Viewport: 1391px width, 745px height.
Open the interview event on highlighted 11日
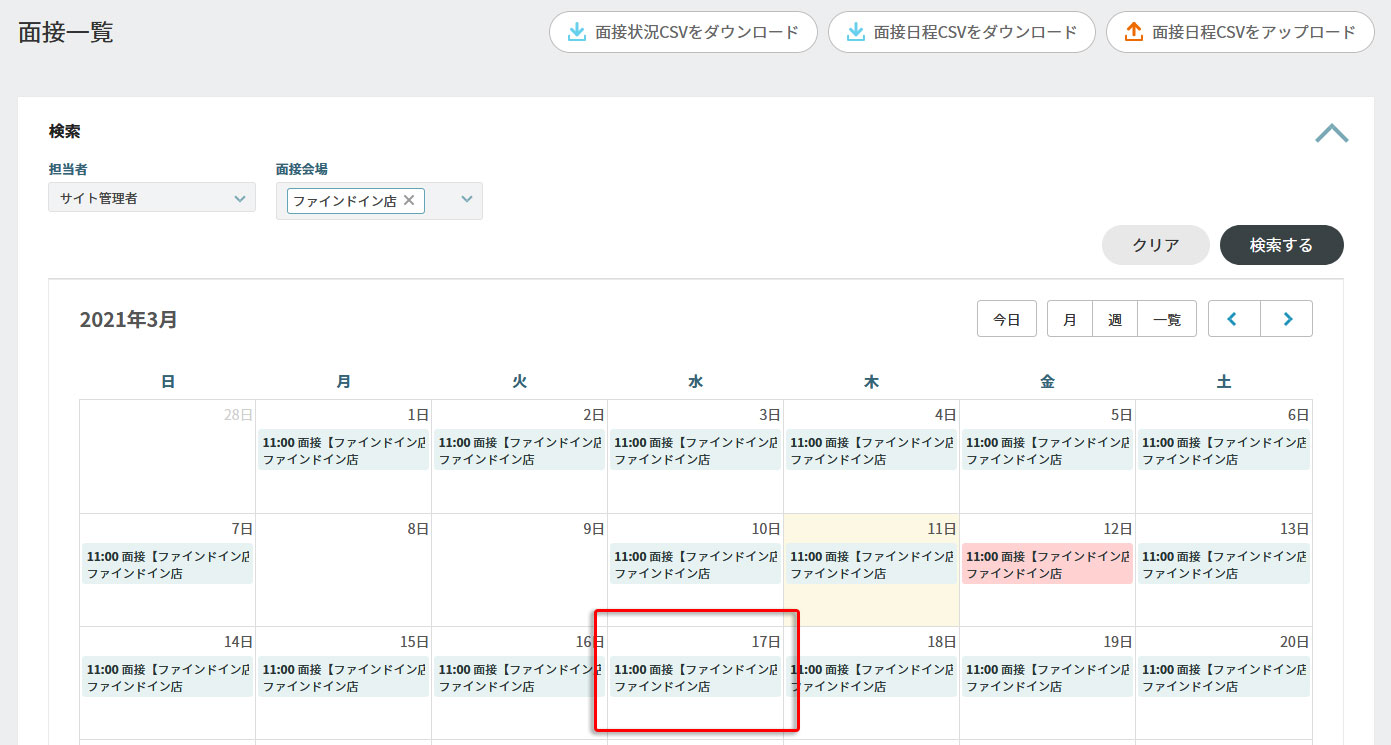pos(871,565)
